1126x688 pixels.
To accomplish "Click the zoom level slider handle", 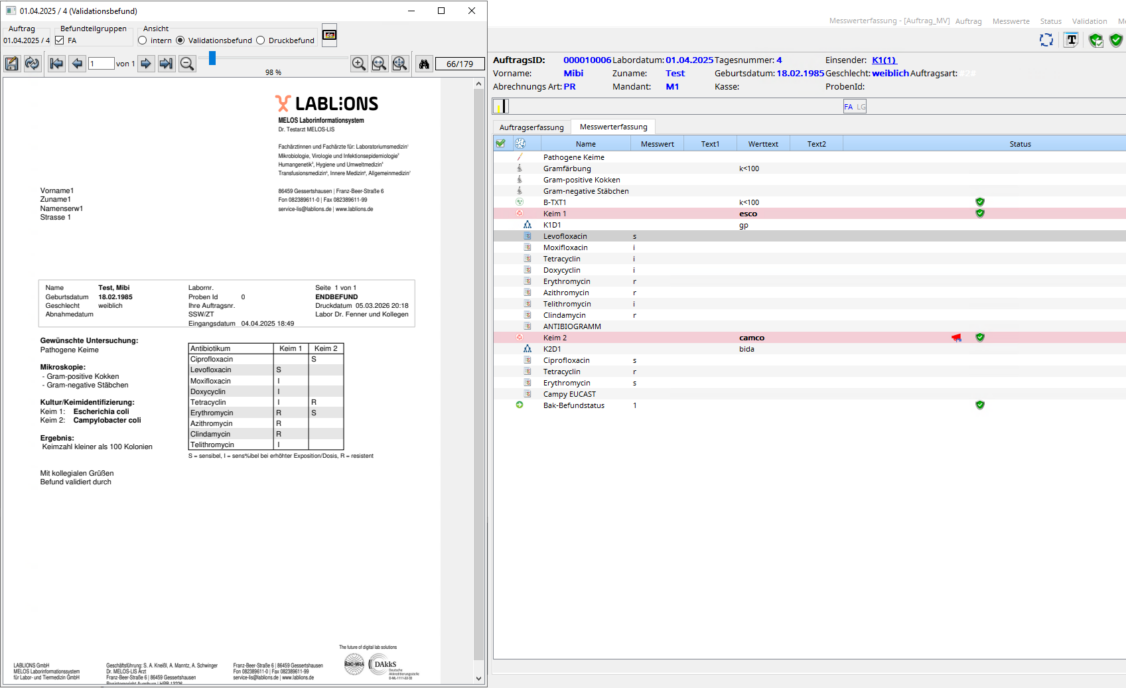I will pyautogui.click(x=212, y=59).
